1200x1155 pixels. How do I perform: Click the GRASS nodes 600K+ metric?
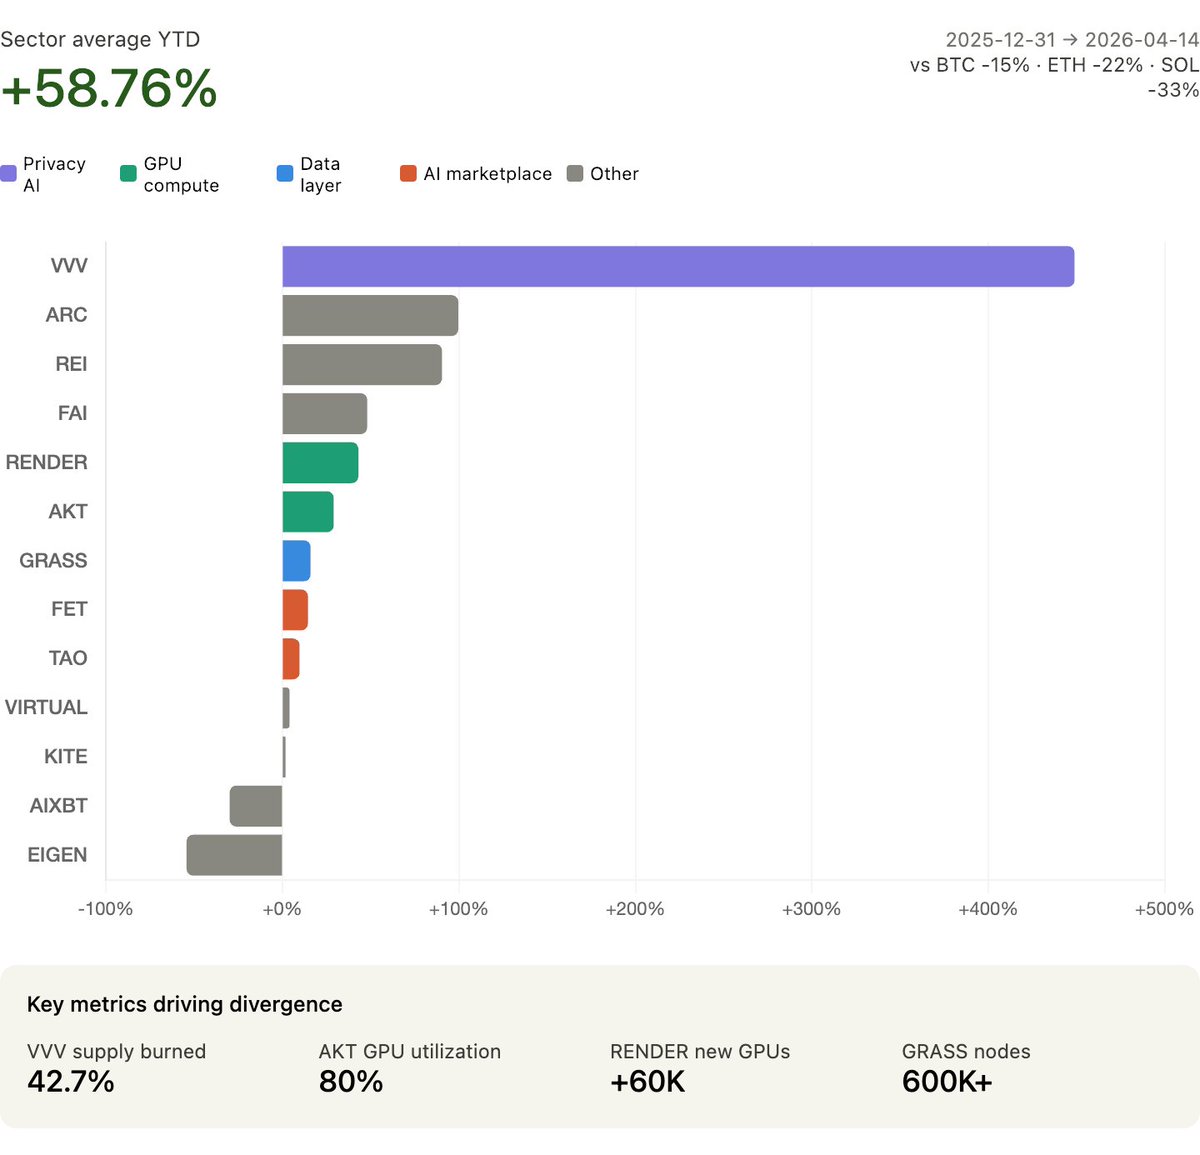coord(947,1081)
